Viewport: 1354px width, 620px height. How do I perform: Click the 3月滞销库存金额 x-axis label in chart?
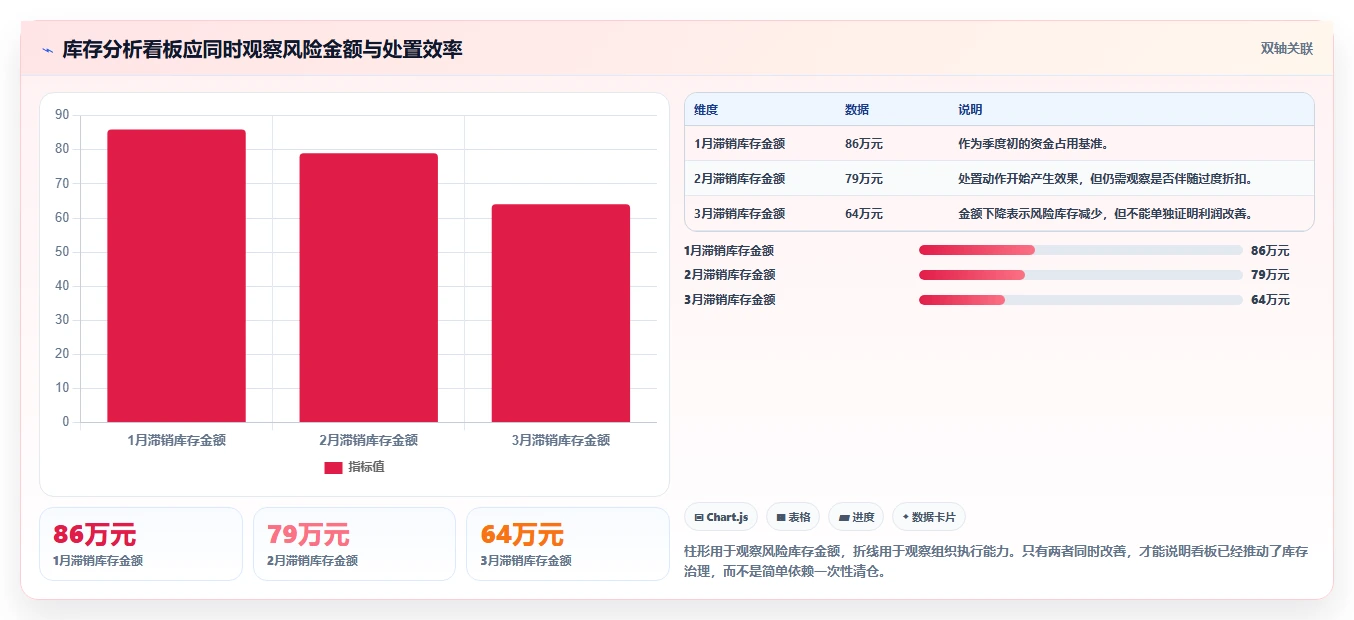tap(561, 440)
